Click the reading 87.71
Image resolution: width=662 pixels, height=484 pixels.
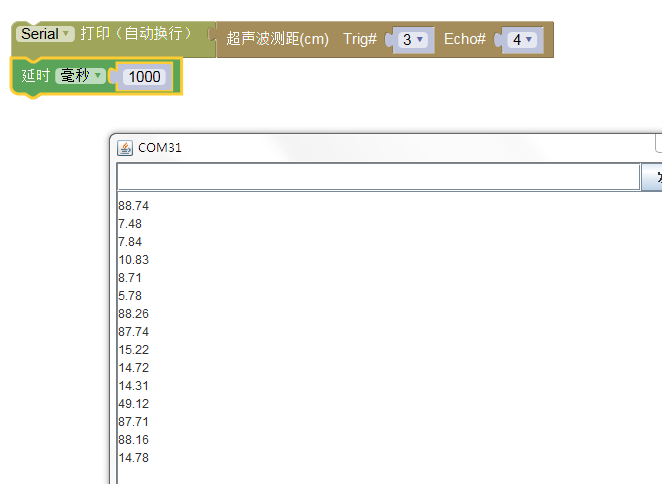(133, 421)
